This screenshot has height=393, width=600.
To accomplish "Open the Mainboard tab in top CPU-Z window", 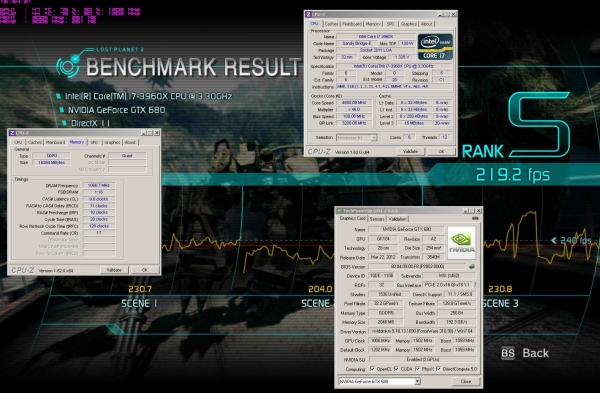I will coord(352,24).
